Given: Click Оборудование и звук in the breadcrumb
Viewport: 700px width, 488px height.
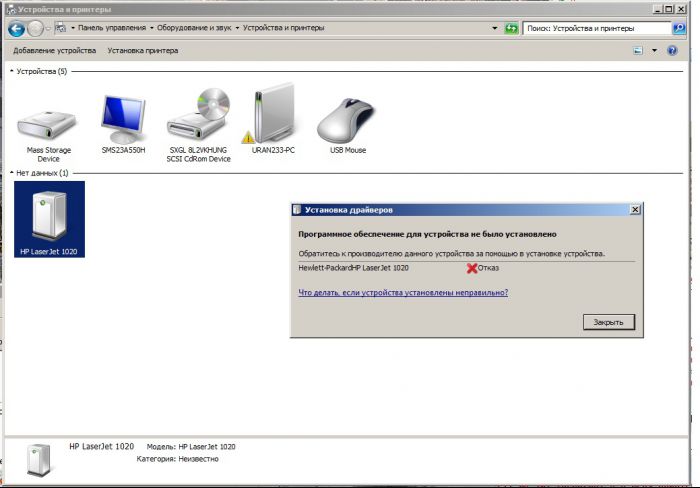Looking at the screenshot, I should click(198, 28).
